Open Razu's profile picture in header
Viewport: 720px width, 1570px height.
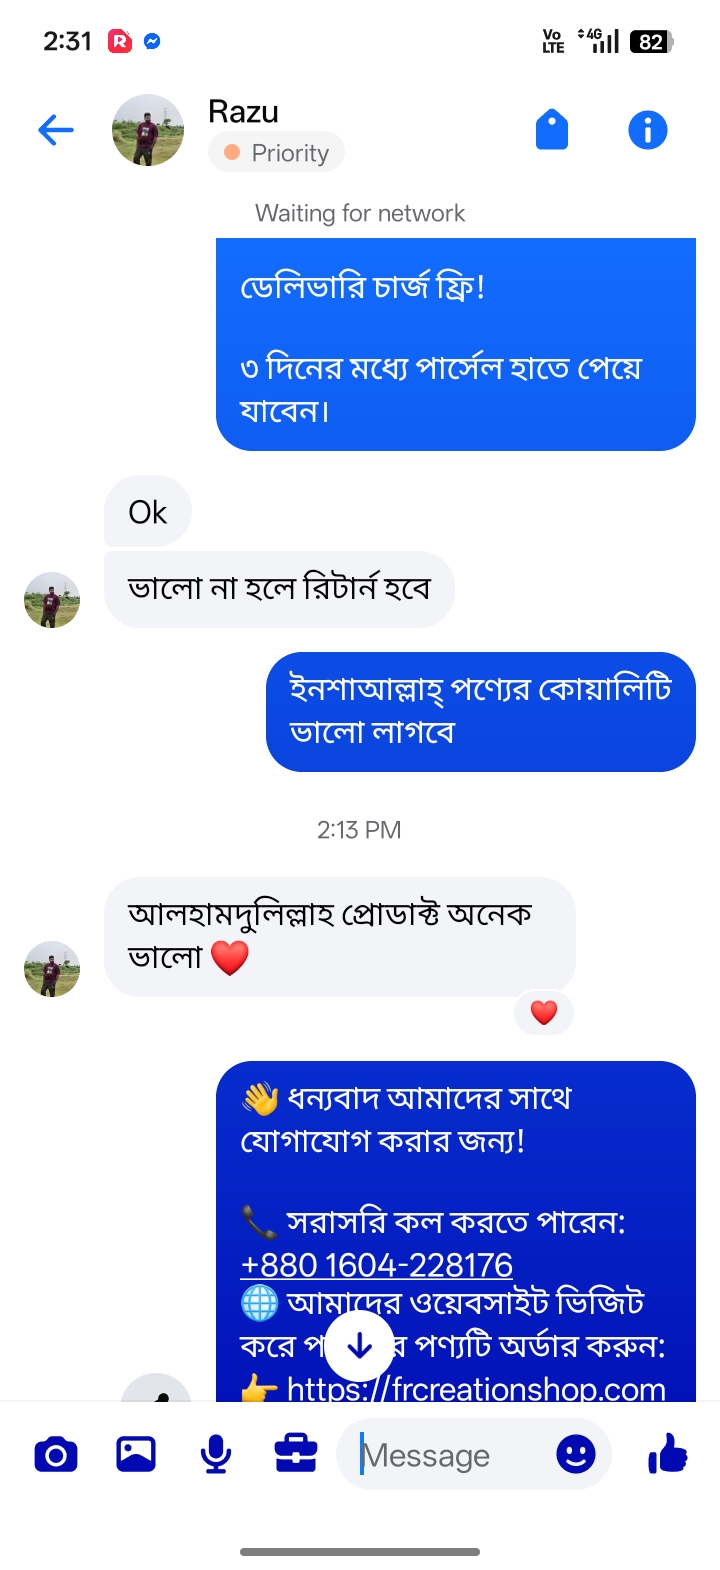click(x=148, y=130)
